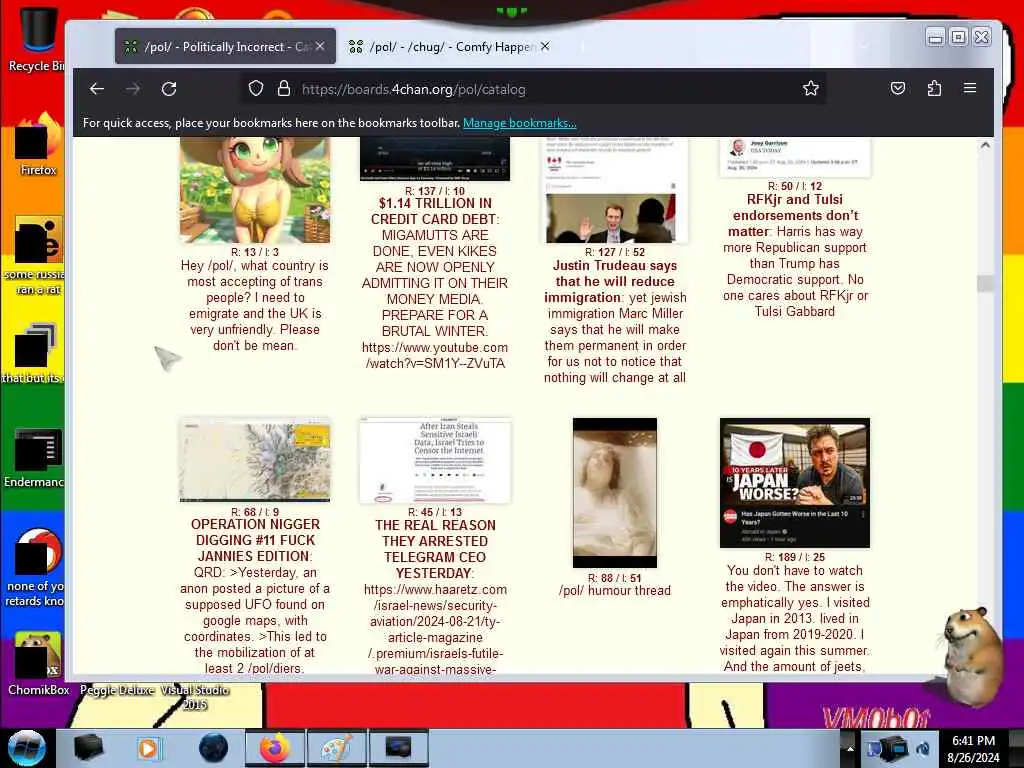The image size is (1024, 768).
Task: Open the dark window taskbar button
Action: (398, 748)
